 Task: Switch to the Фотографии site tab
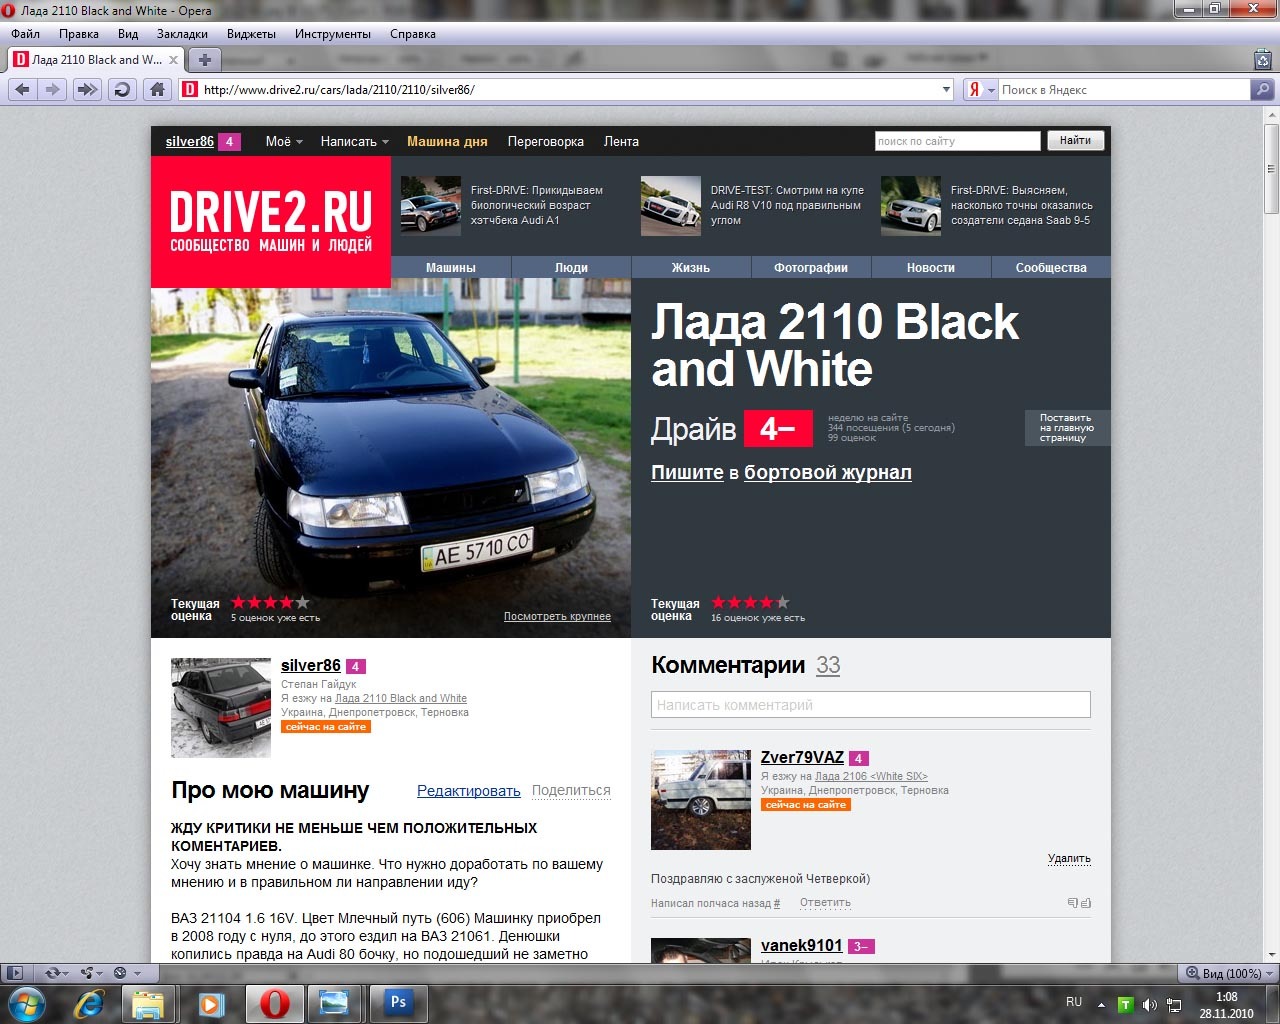coord(811,268)
